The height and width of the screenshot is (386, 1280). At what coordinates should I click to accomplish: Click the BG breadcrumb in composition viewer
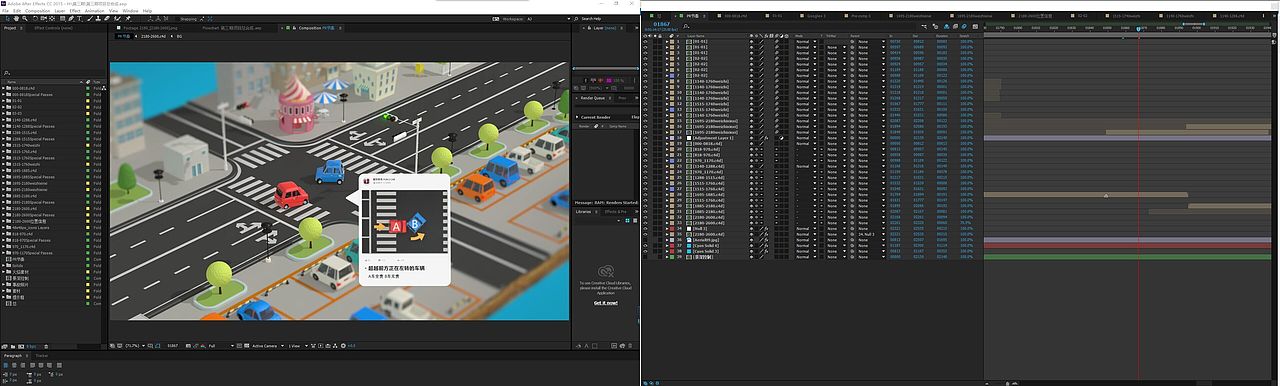[x=179, y=36]
